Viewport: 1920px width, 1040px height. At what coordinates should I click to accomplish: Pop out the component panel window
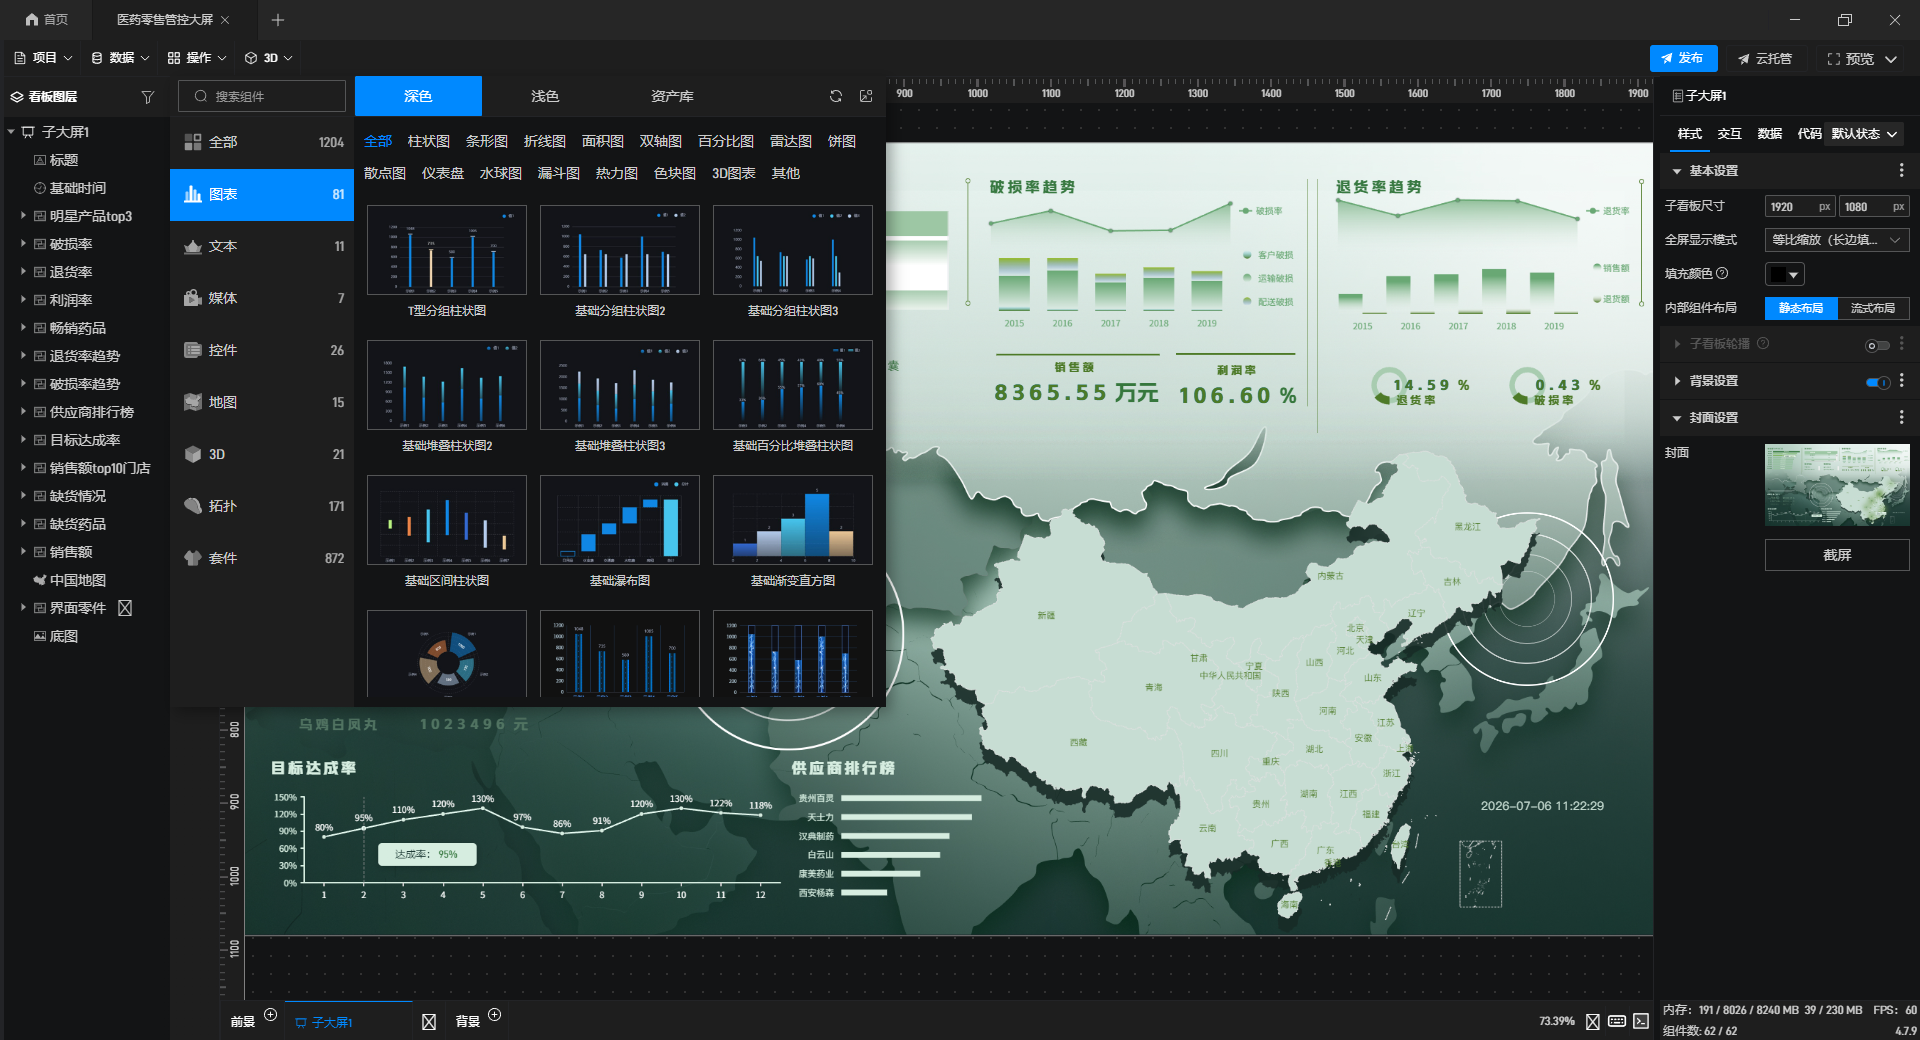click(x=866, y=96)
